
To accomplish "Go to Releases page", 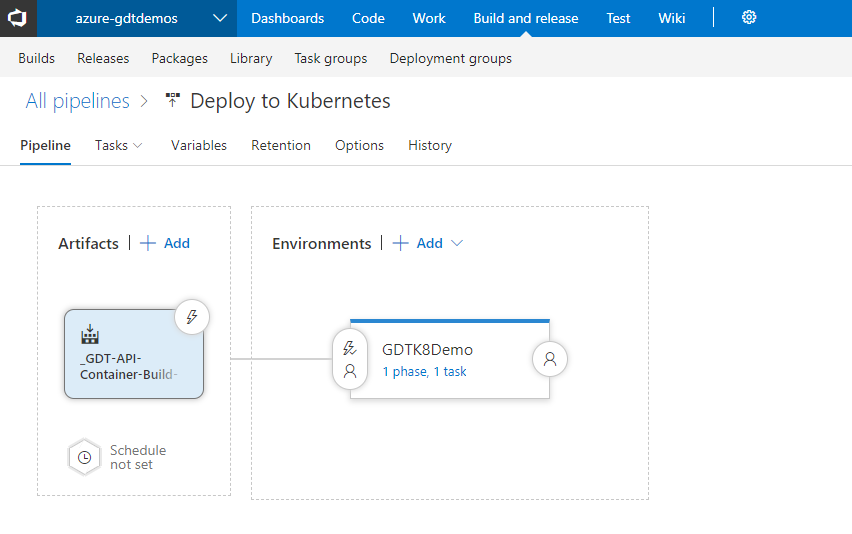I will click(x=103, y=58).
